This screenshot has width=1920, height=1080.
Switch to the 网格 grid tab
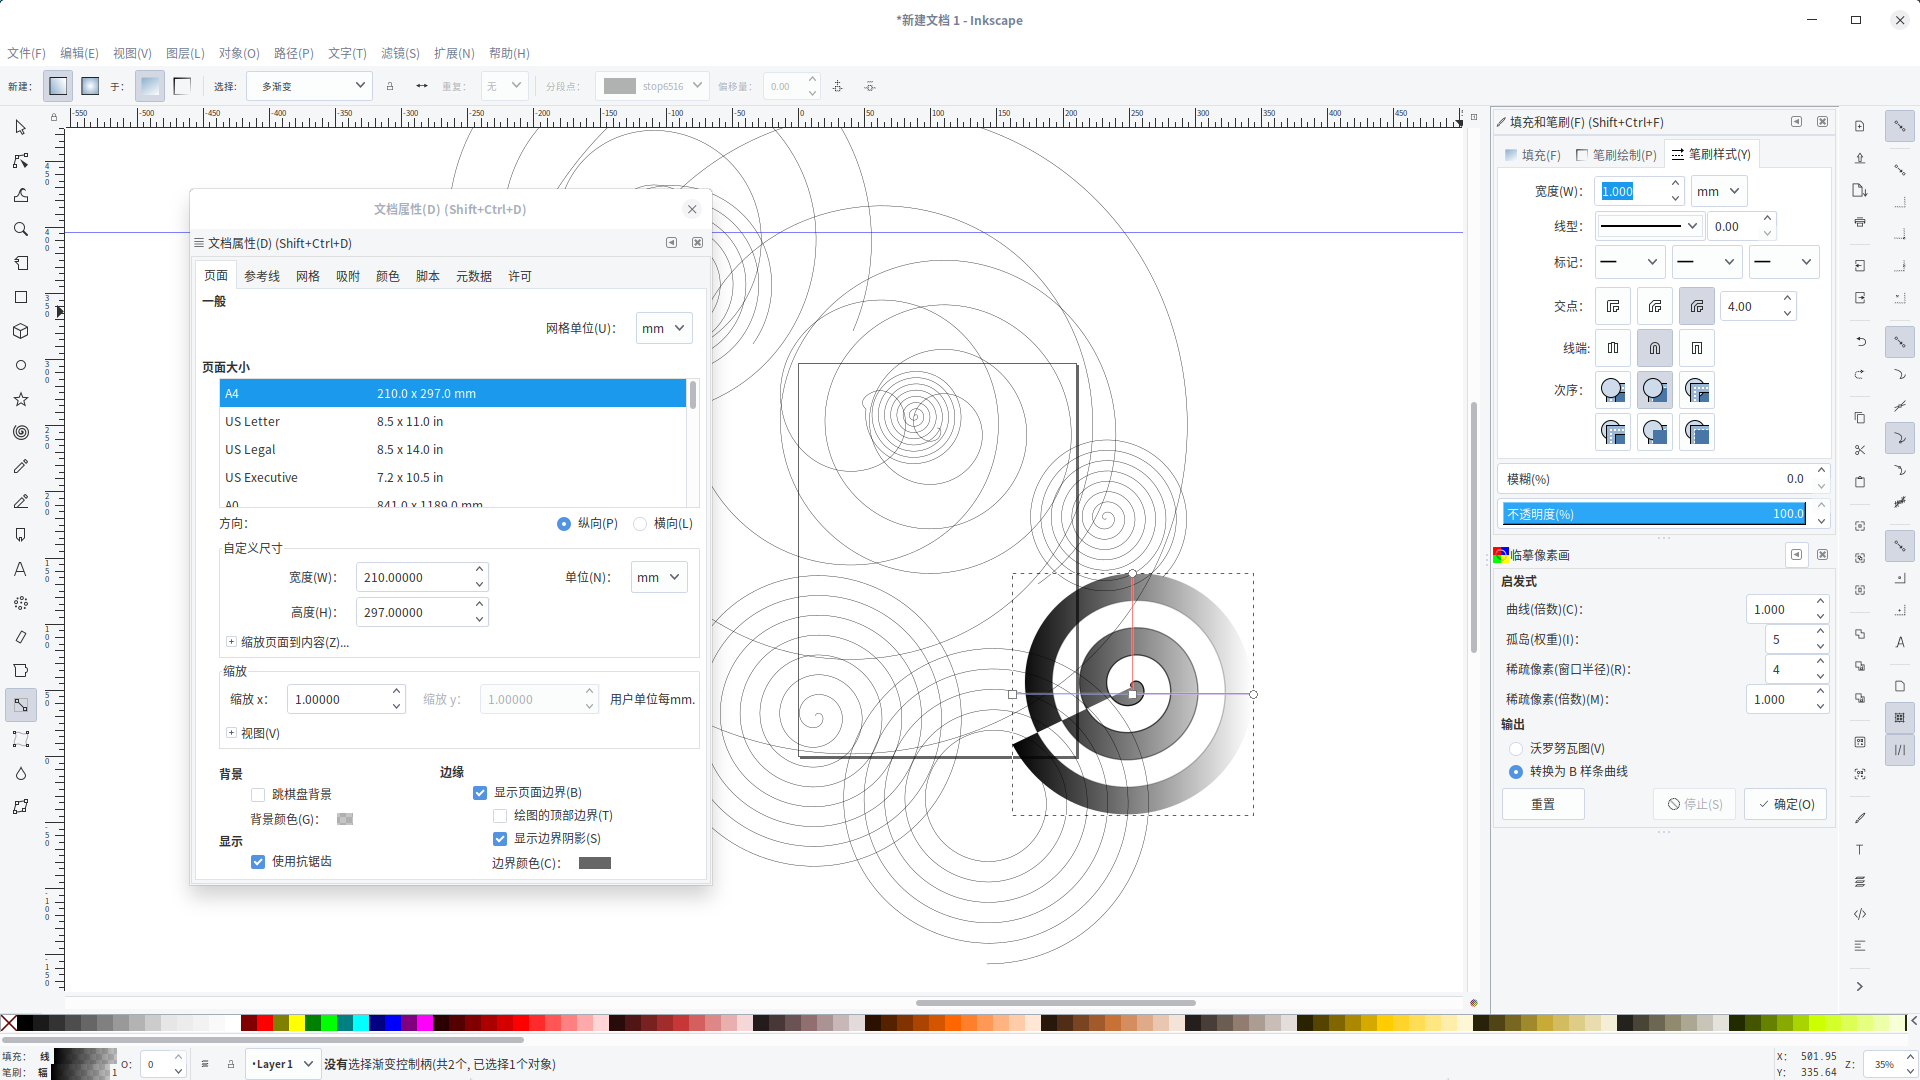point(307,276)
